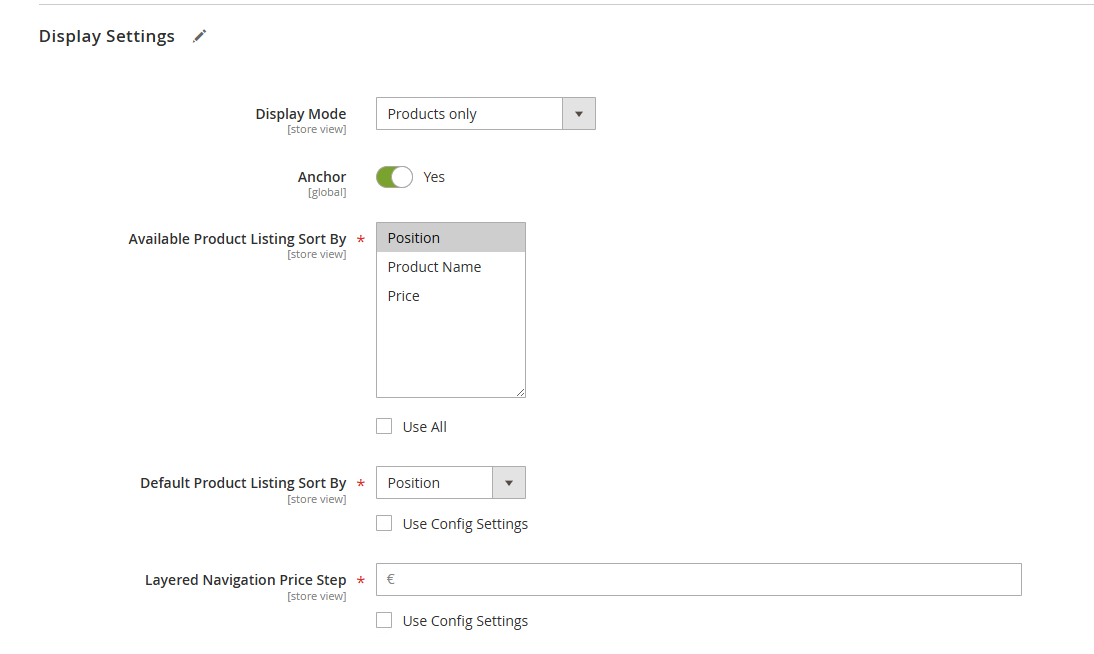Click the Display Mode field label
The width and height of the screenshot is (1094, 654).
[x=300, y=114]
